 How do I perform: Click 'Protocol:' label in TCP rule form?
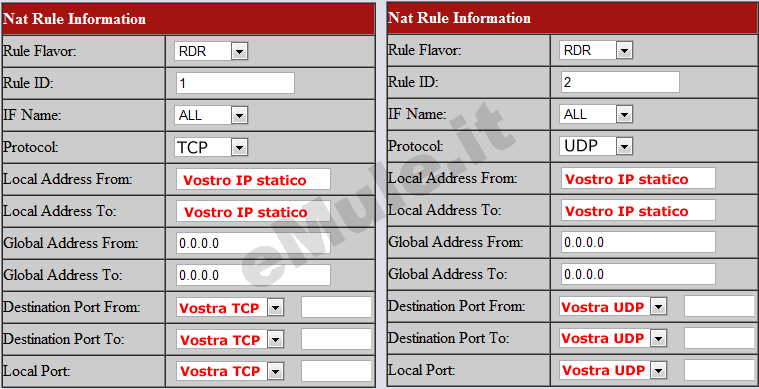click(x=31, y=147)
